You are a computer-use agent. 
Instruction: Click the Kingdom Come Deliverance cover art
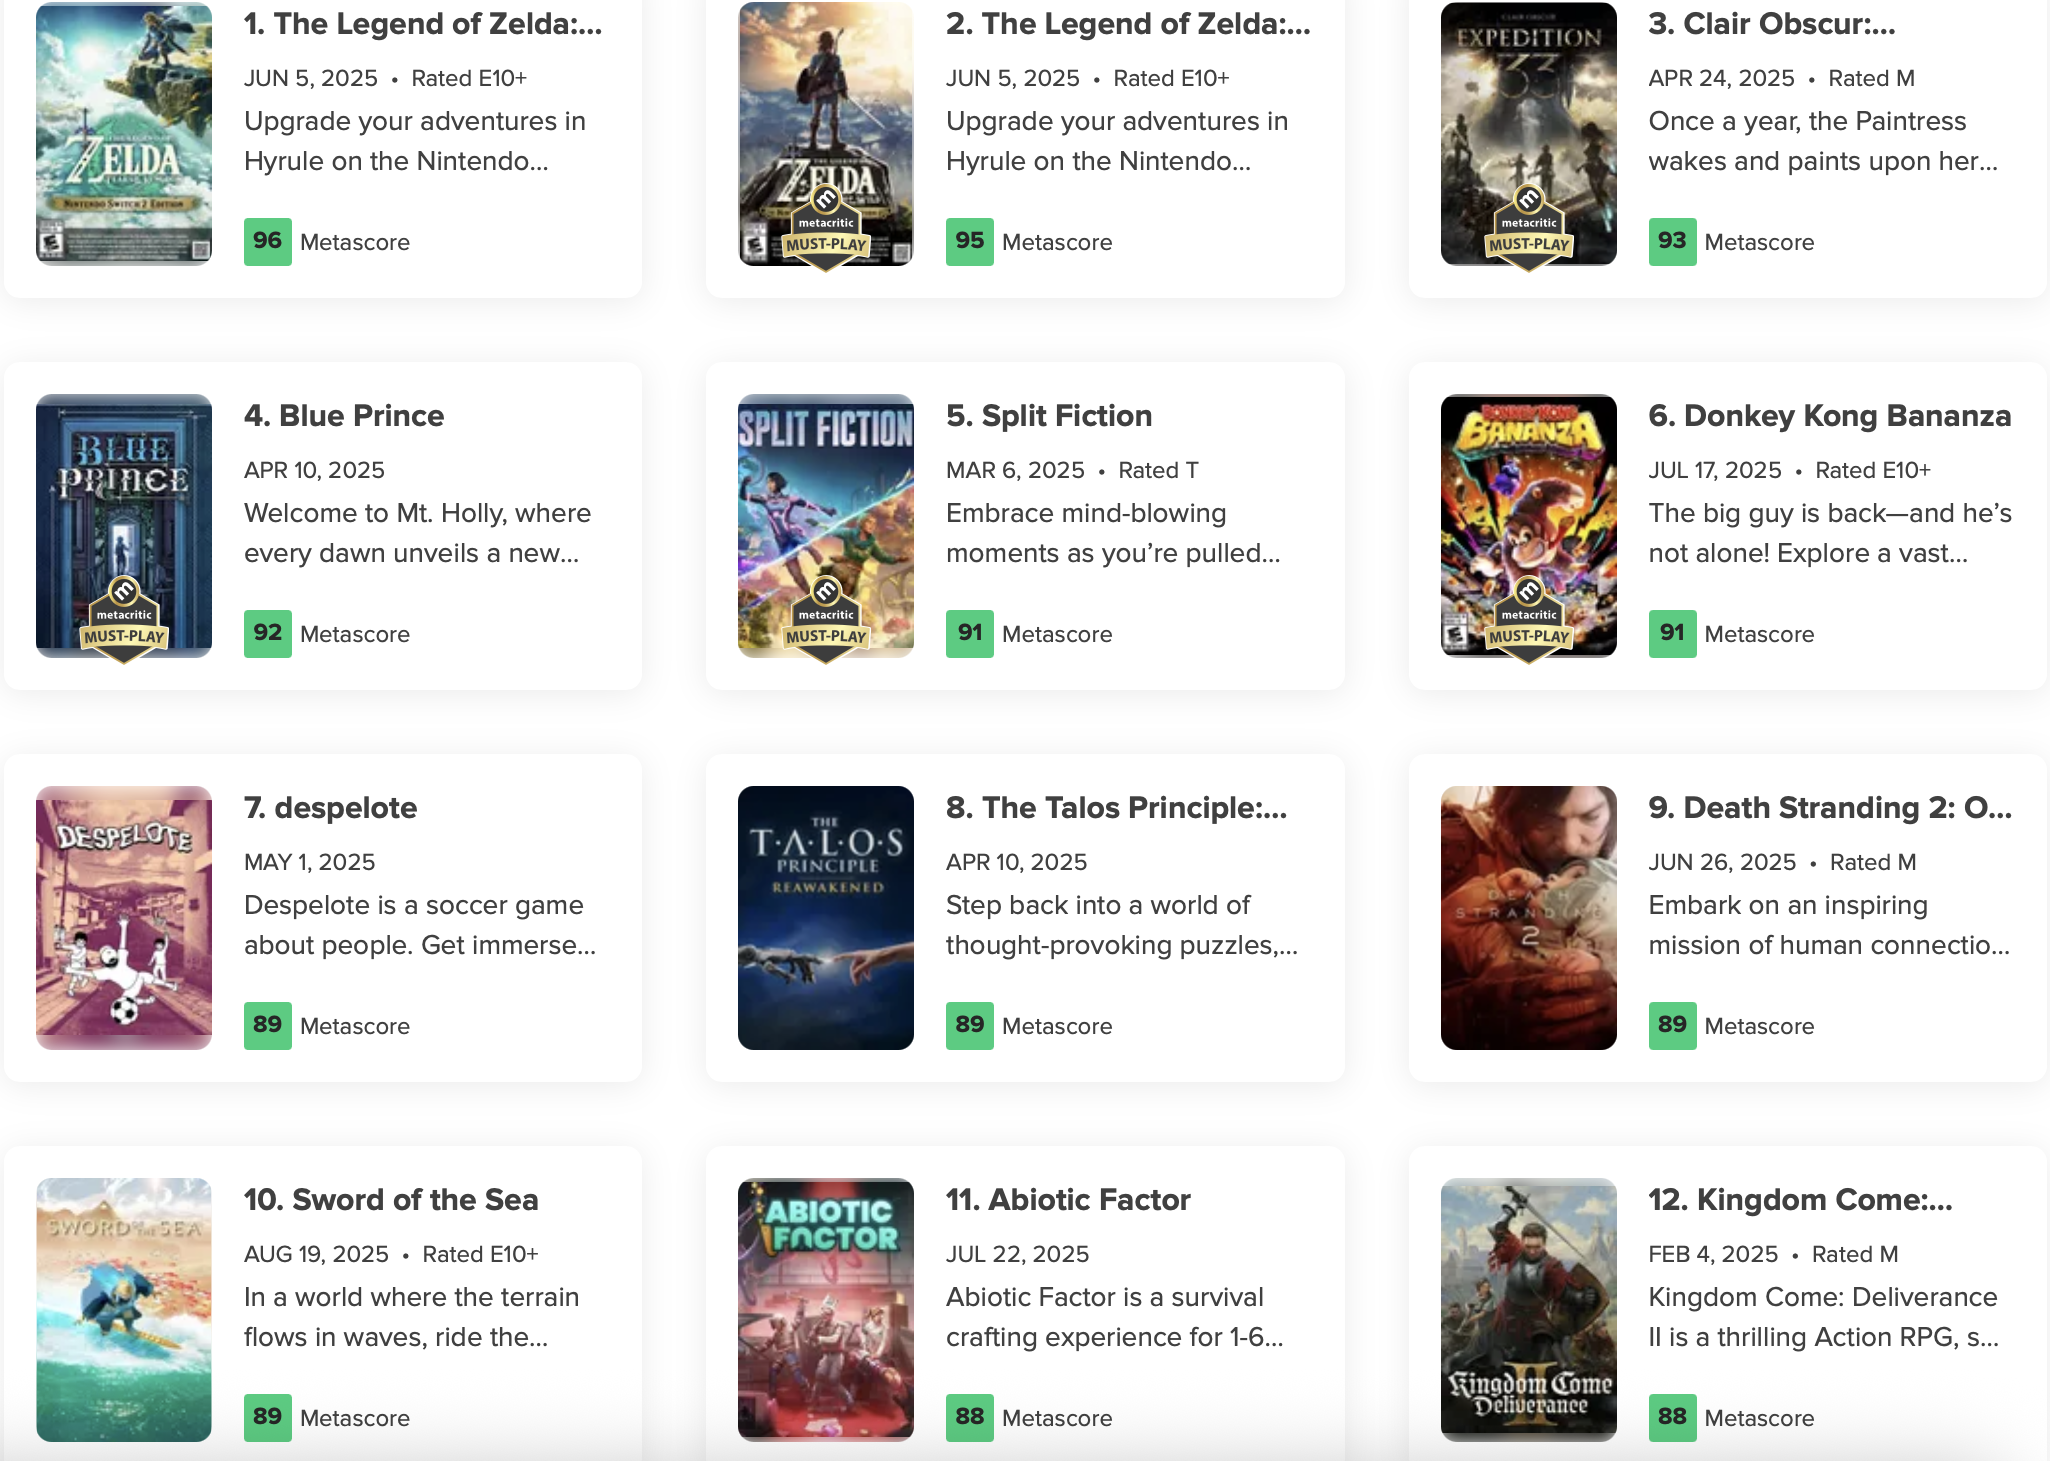[1528, 1309]
